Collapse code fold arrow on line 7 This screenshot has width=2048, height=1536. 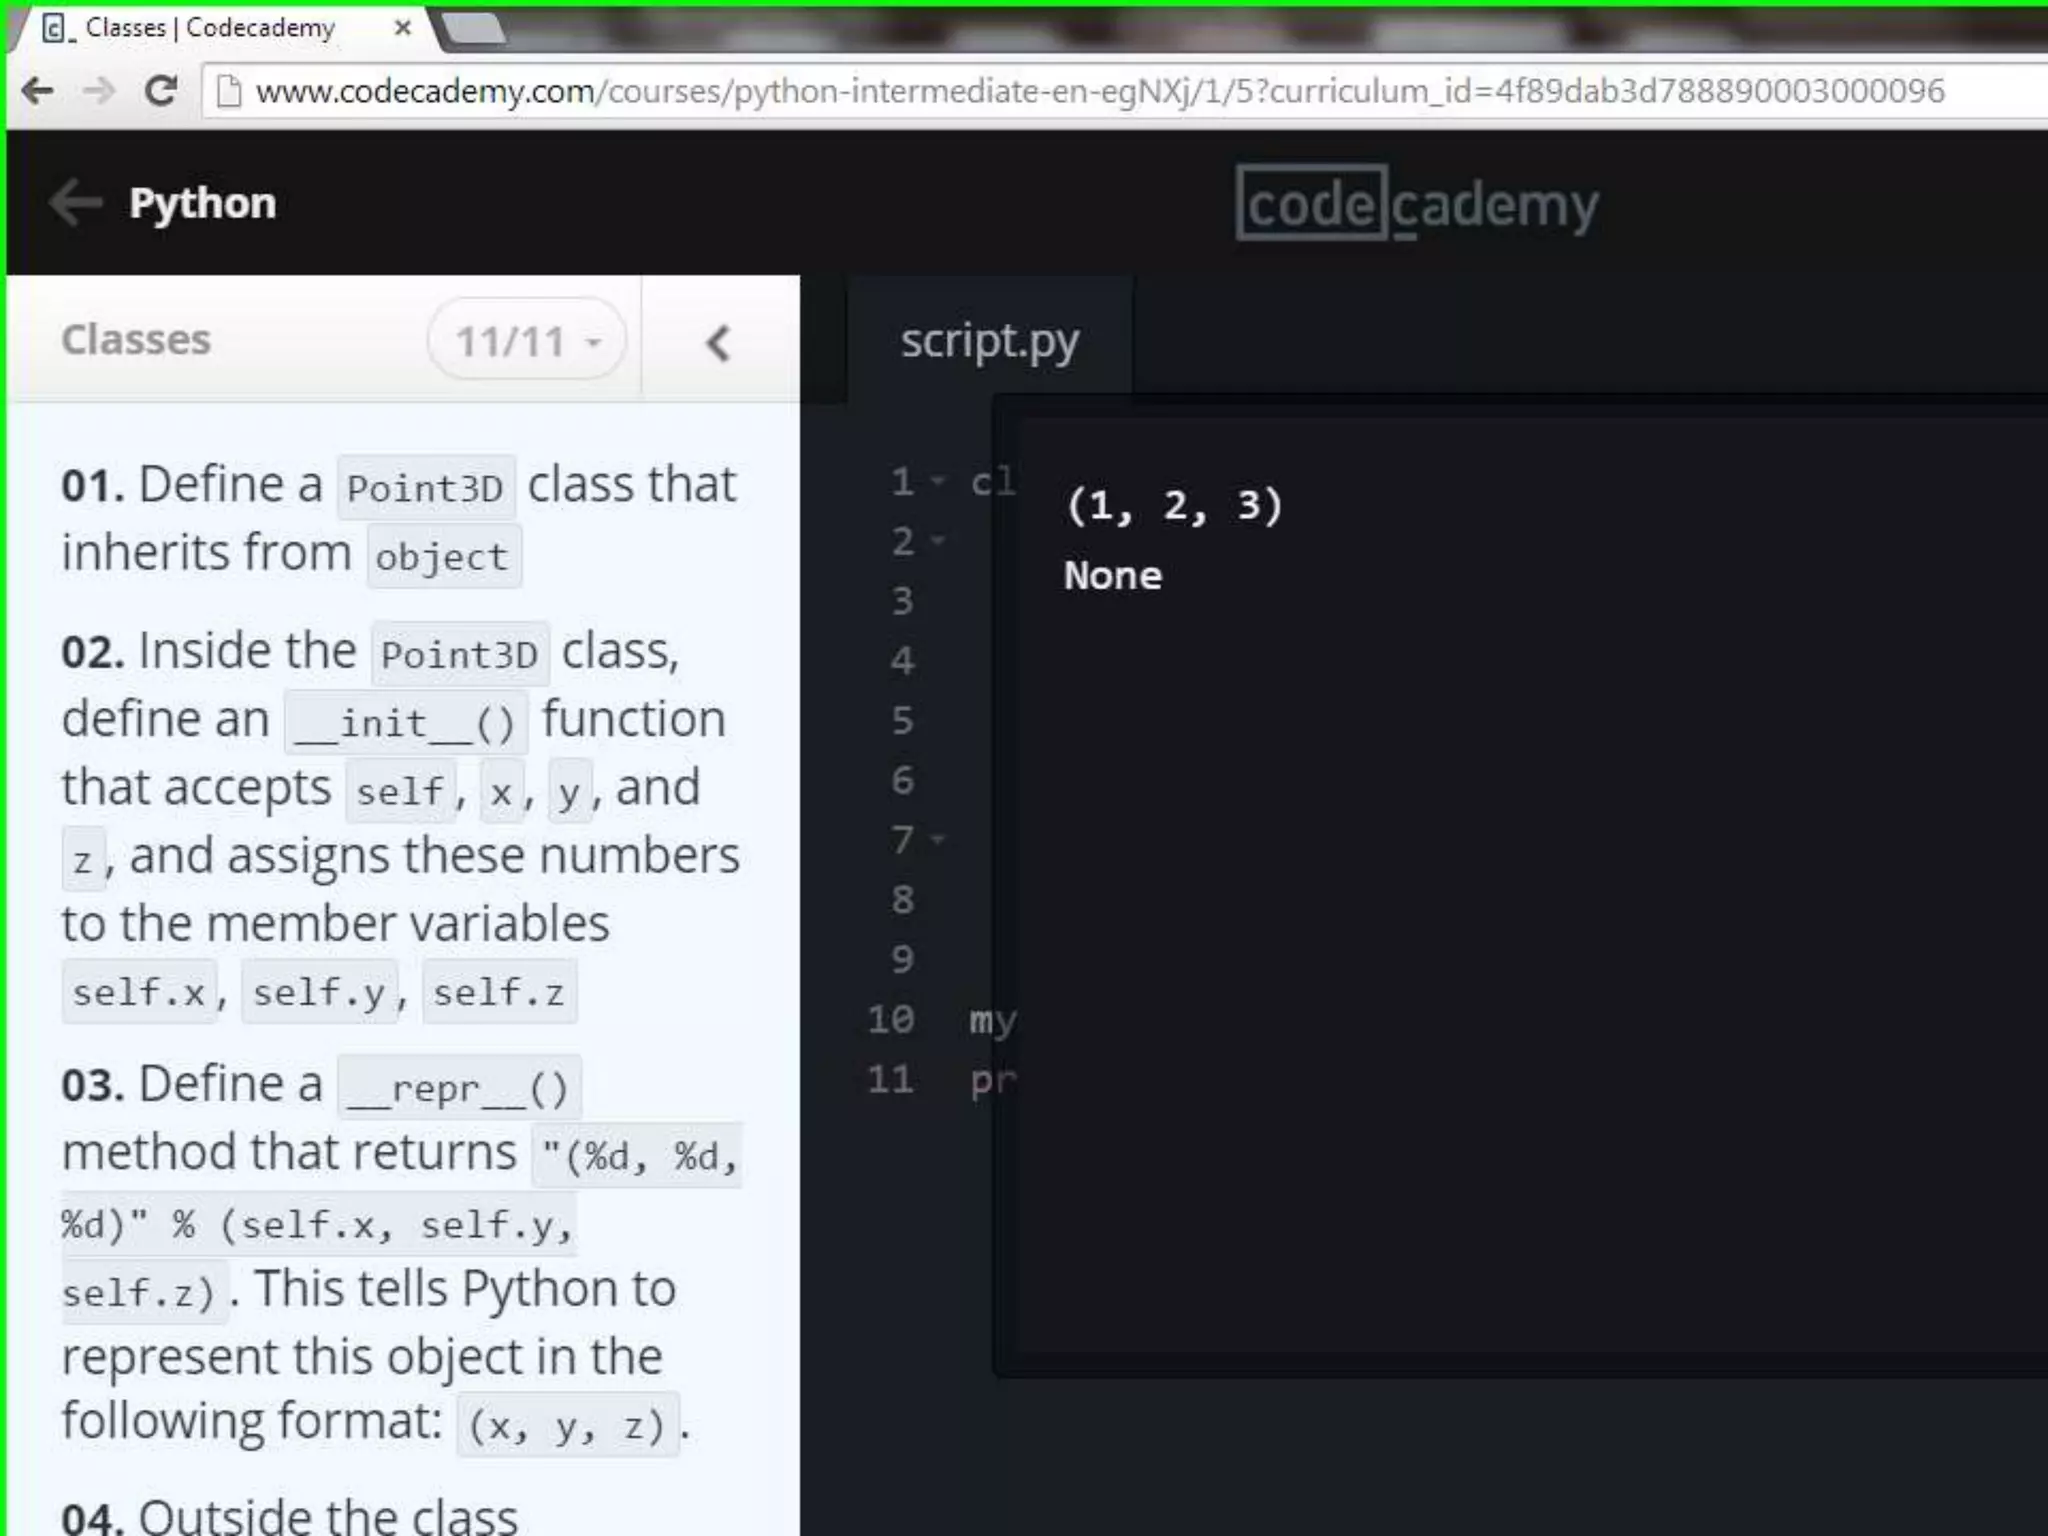coord(938,839)
